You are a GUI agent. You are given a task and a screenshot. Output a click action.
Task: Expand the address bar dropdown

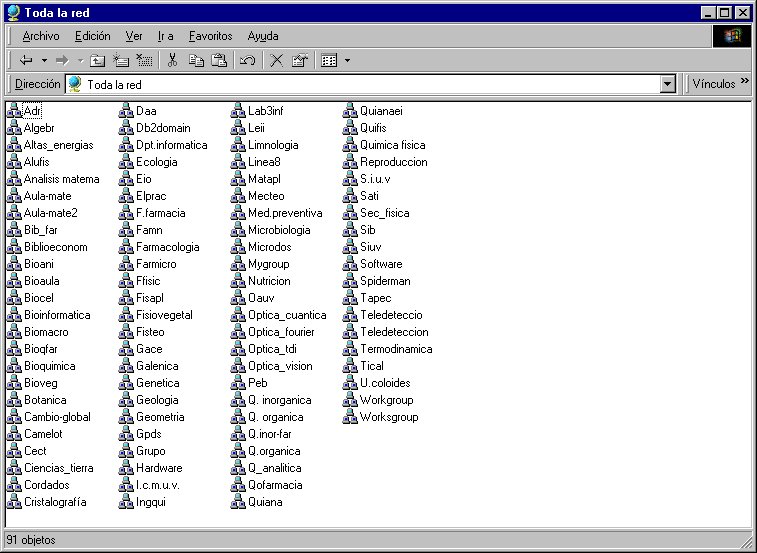pyautogui.click(x=667, y=84)
